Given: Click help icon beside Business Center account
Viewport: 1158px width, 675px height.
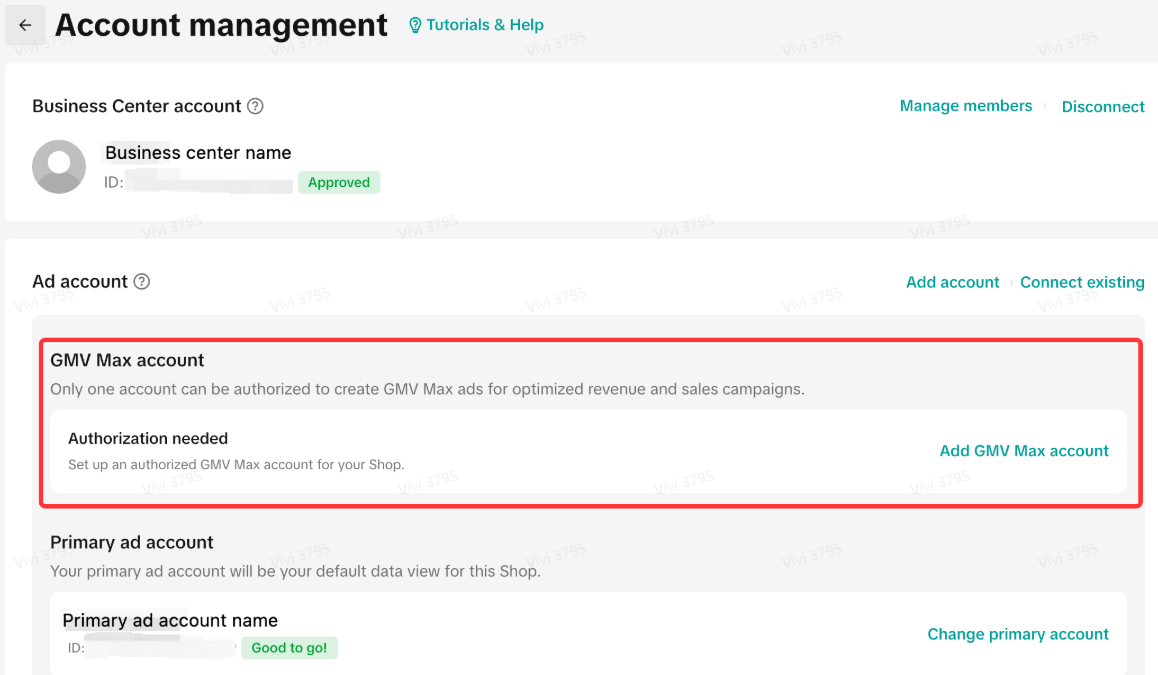Looking at the screenshot, I should tap(255, 106).
